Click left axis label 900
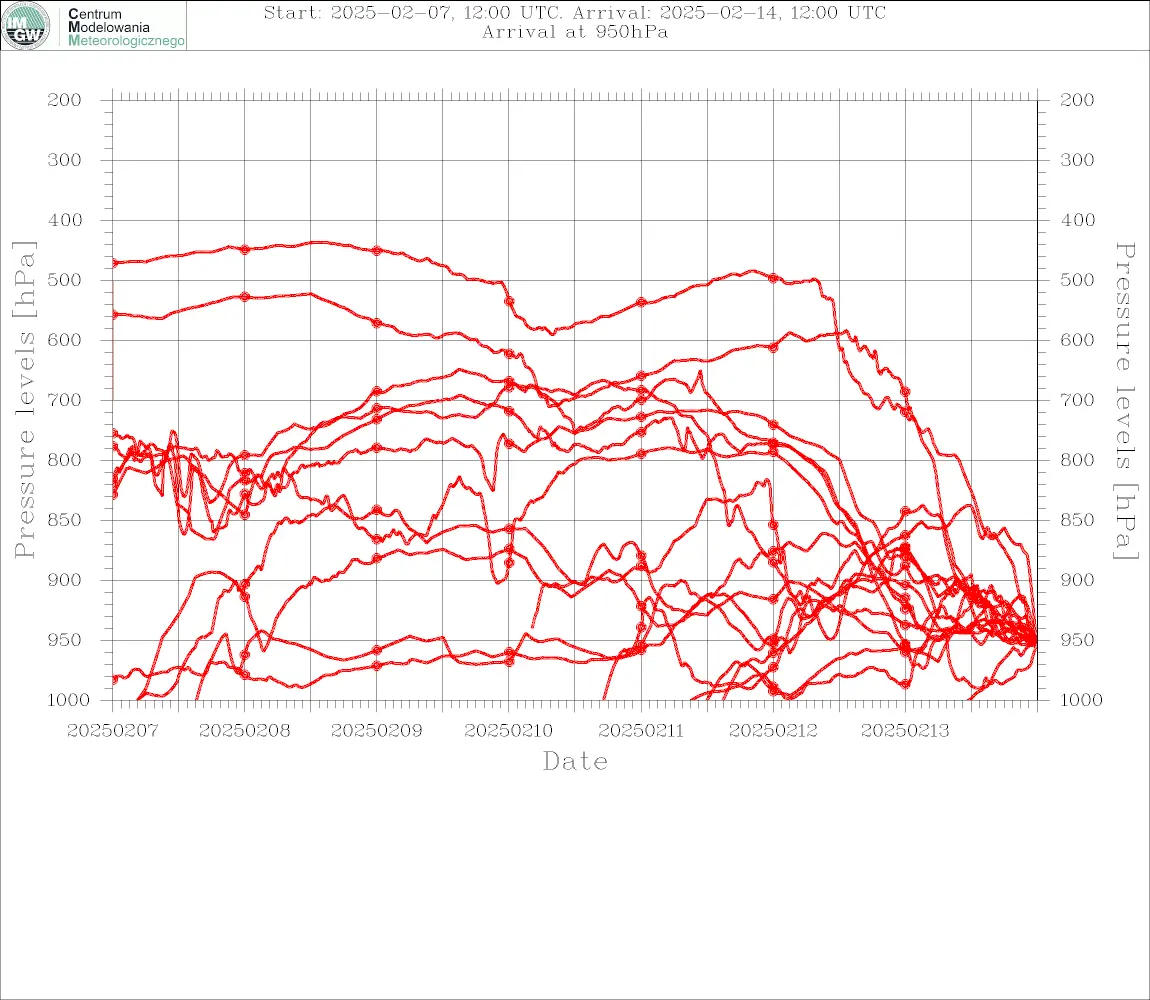The width and height of the screenshot is (1150, 1000). click(x=65, y=580)
